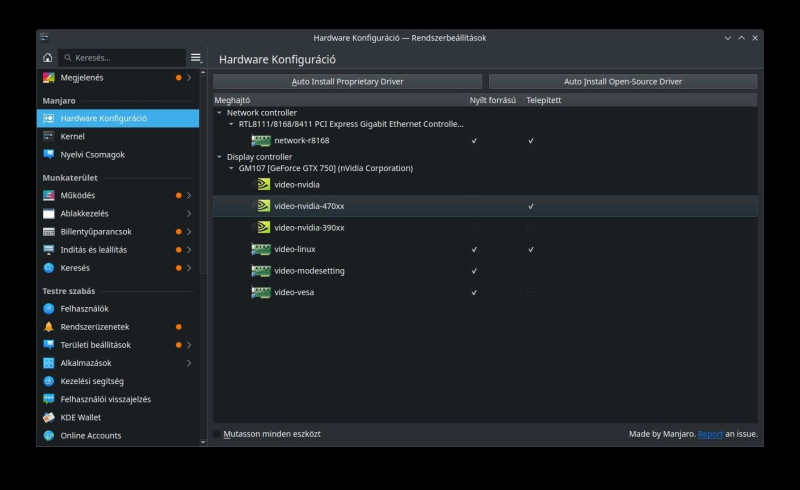Screen dimensions: 800x490
Task: Click open-source checkmark for video-vesa
Action: (474, 292)
